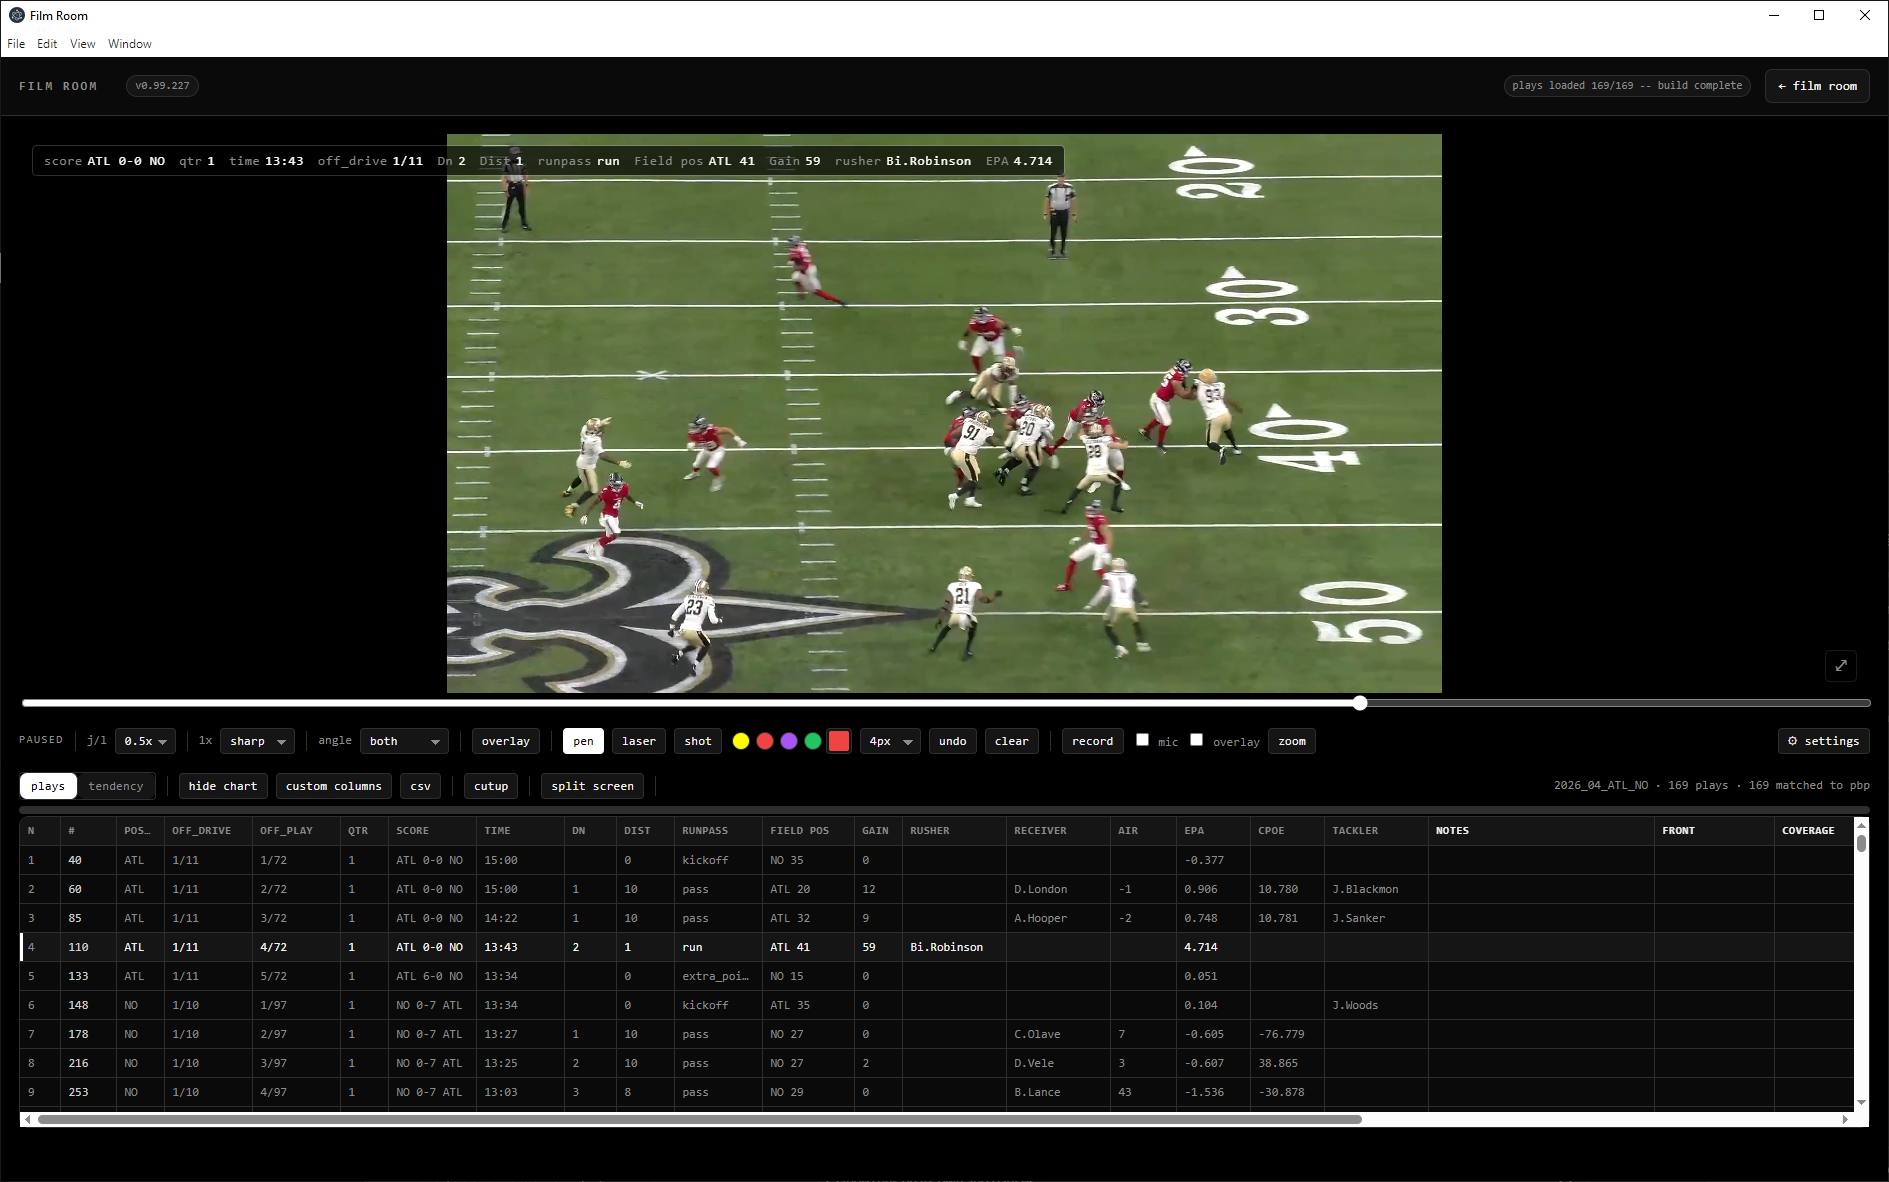Activate the laser pointer tool
1889x1182 pixels.
(x=639, y=741)
